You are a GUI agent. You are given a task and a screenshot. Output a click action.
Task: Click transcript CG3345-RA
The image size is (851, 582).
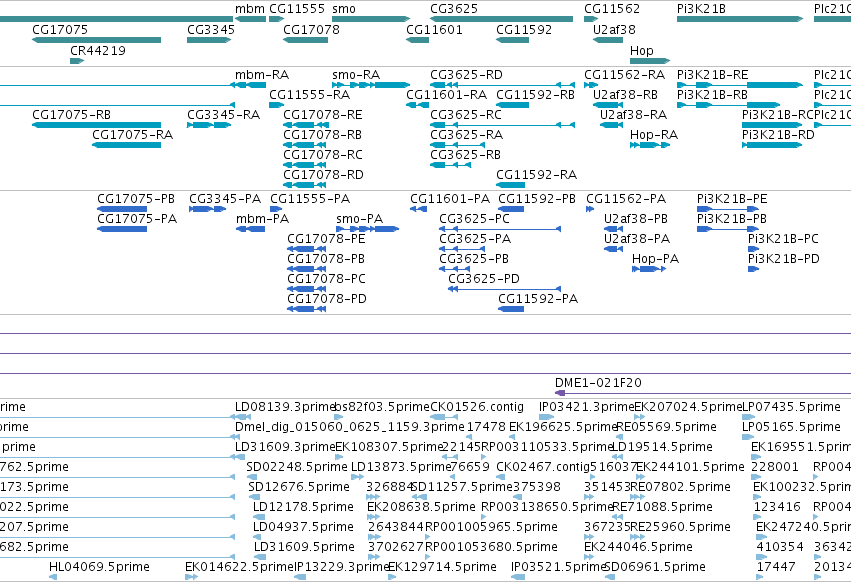(x=209, y=125)
